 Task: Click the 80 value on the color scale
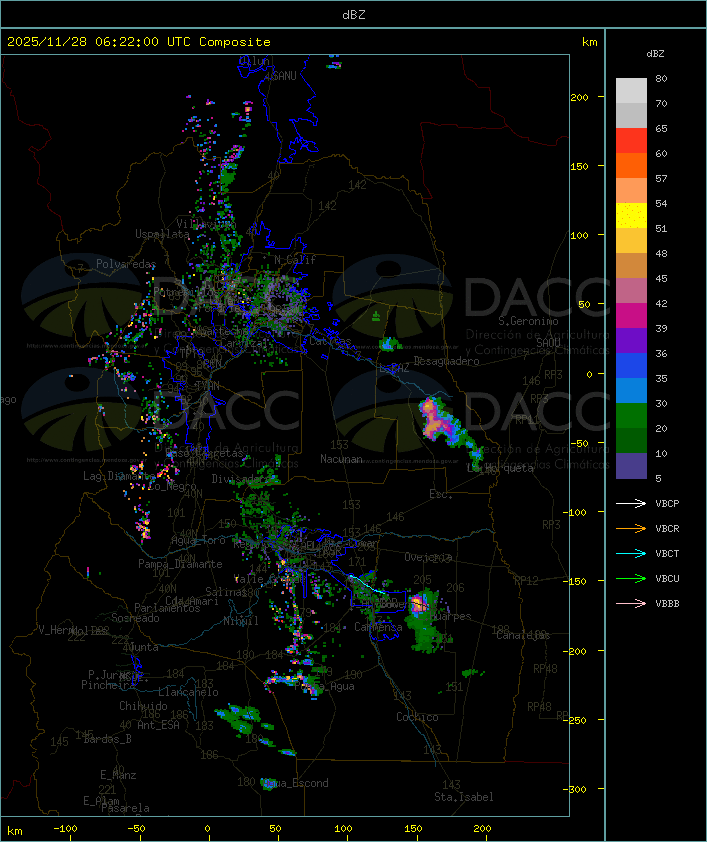(661, 78)
